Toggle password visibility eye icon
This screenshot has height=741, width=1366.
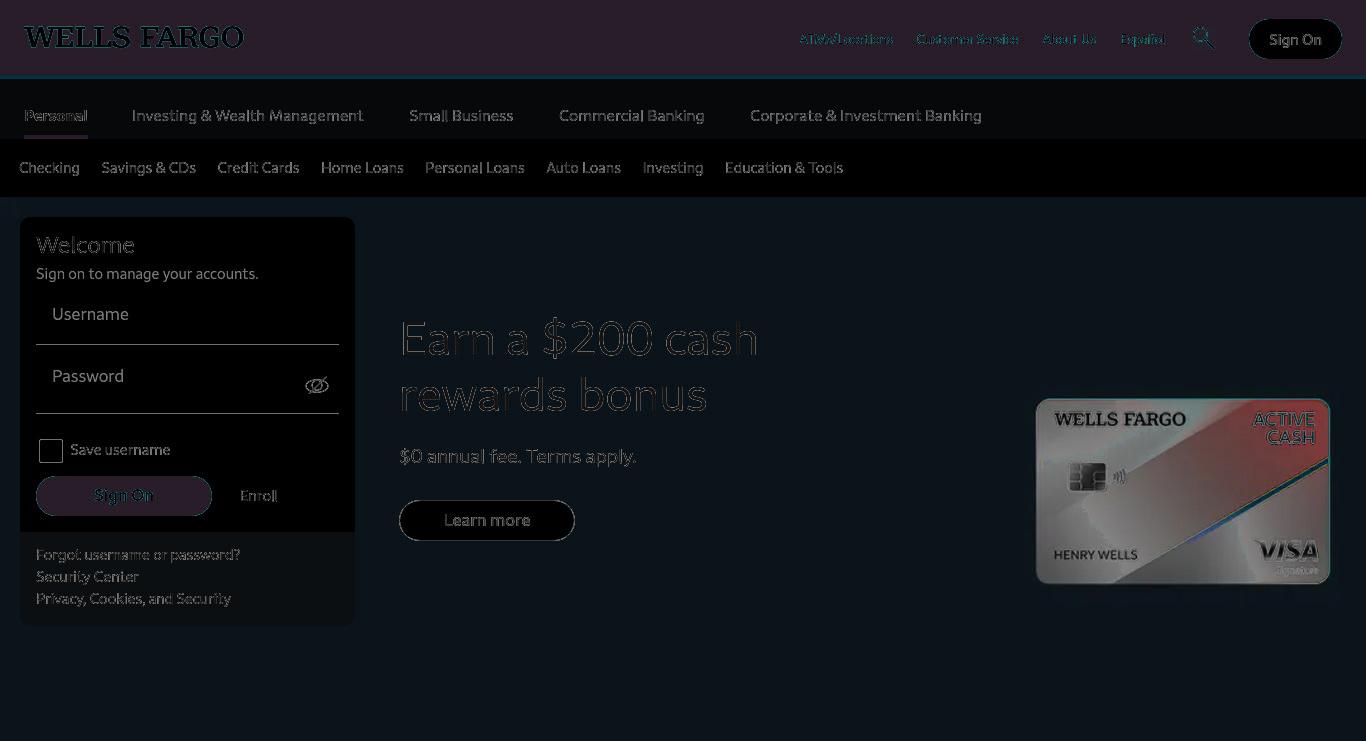[317, 385]
